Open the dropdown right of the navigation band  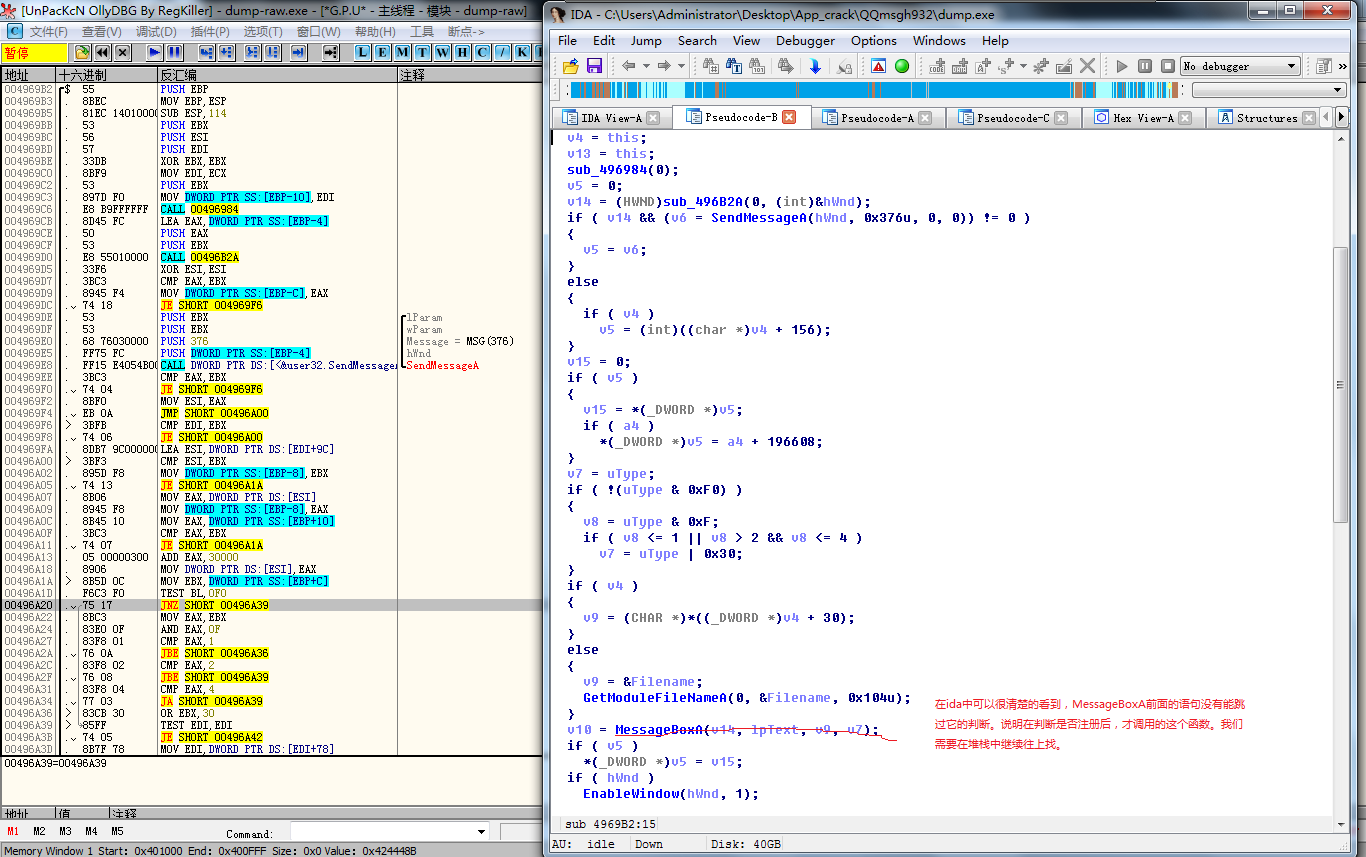tap(1338, 90)
